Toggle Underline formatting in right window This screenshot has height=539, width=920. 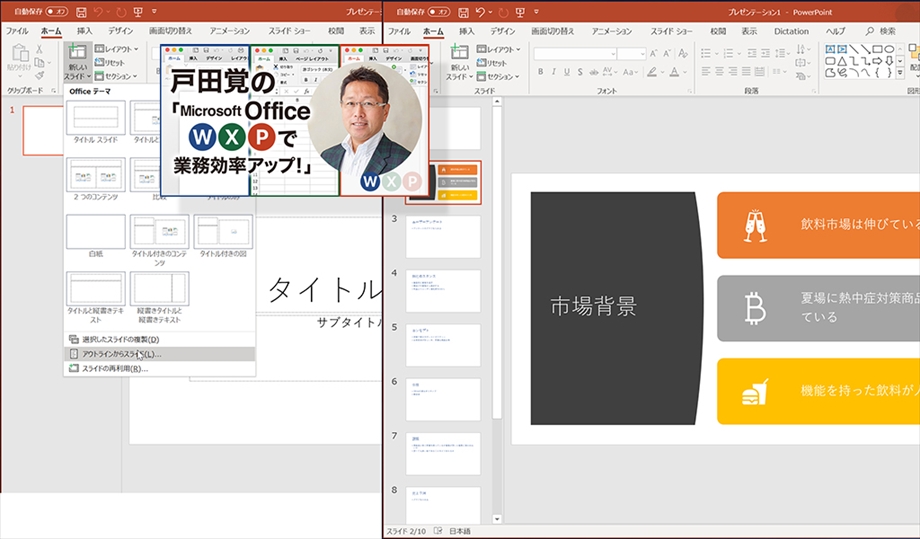566,72
